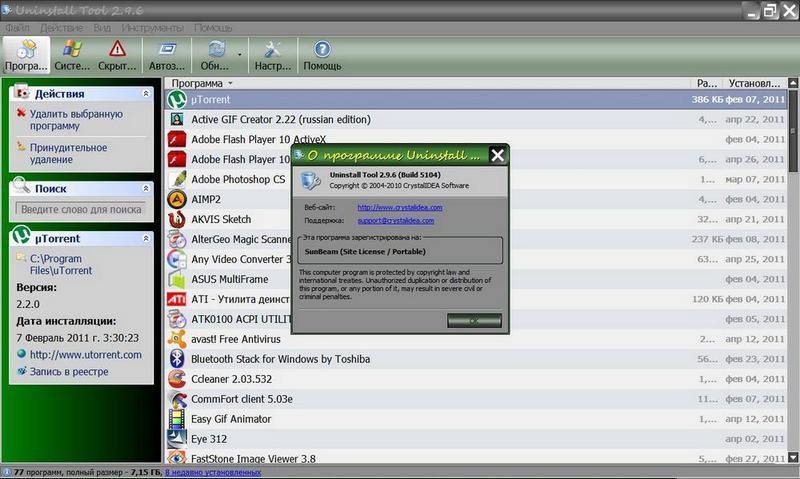
Task: Open the Вид menu
Action: pos(102,28)
